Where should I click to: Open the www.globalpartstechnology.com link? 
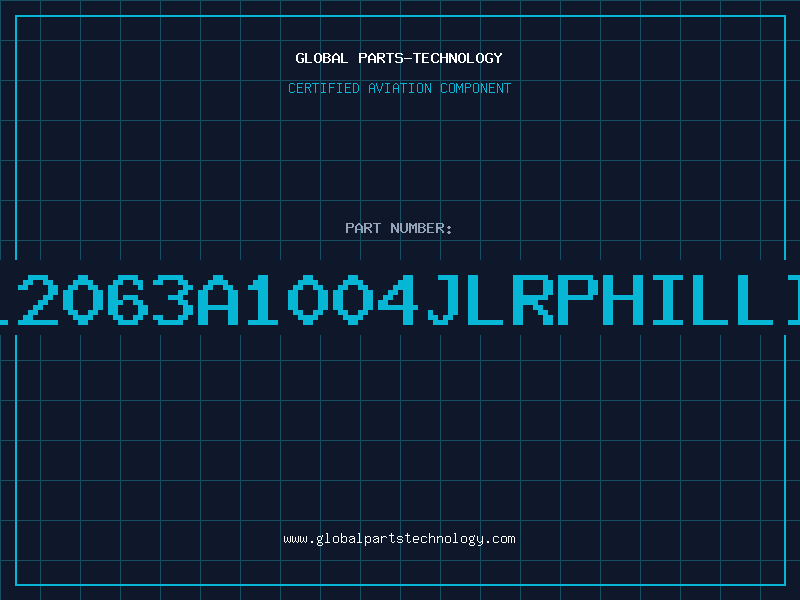[x=399, y=539]
